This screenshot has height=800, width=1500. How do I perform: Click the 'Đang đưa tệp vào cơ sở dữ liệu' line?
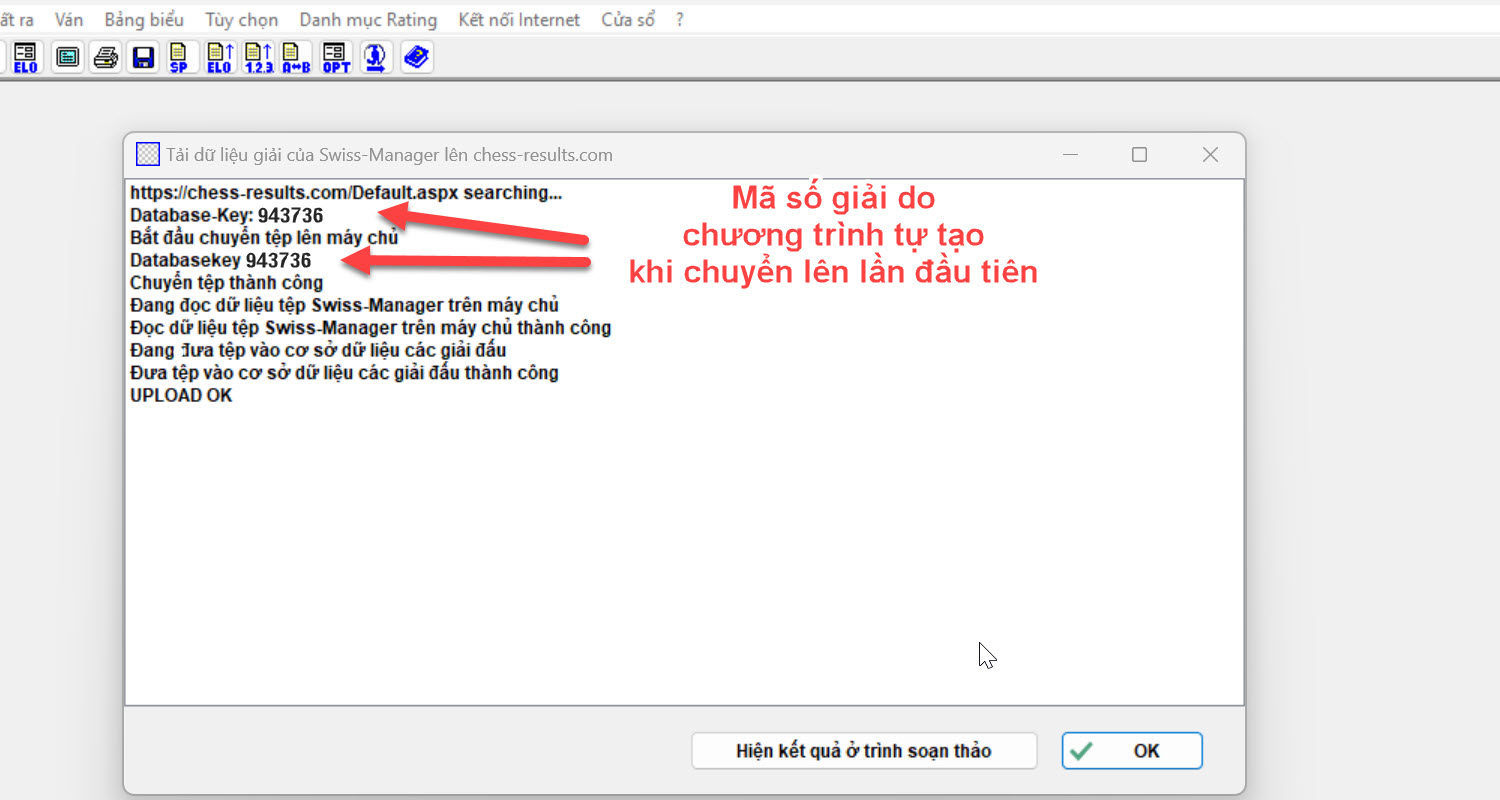318,350
